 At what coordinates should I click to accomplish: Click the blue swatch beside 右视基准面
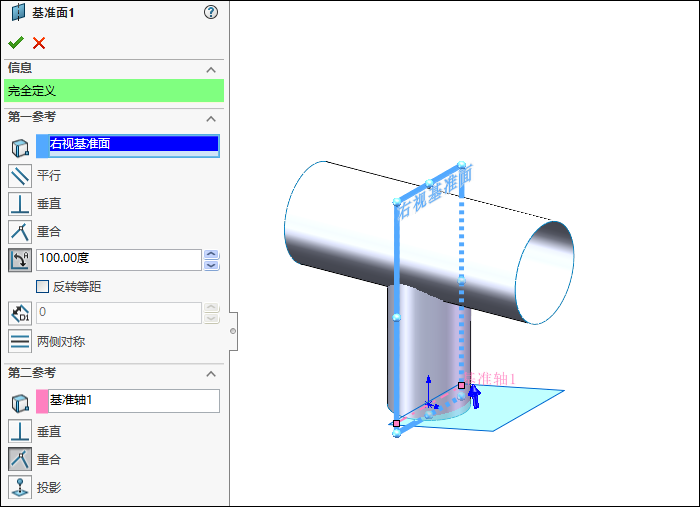click(x=42, y=146)
